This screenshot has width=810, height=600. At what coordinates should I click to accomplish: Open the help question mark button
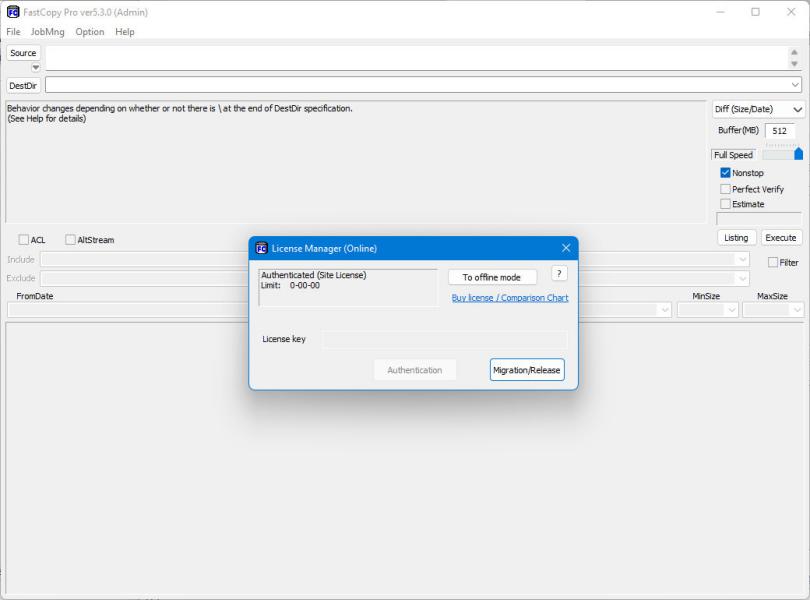coord(559,274)
